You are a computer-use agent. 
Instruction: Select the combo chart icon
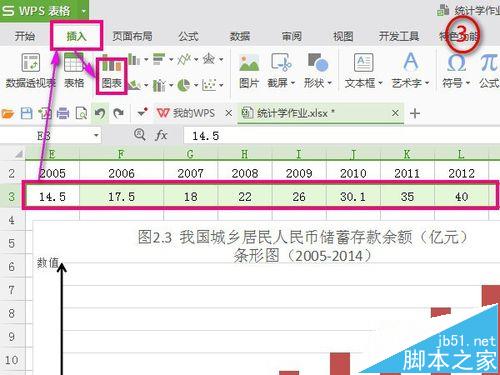(x=159, y=85)
